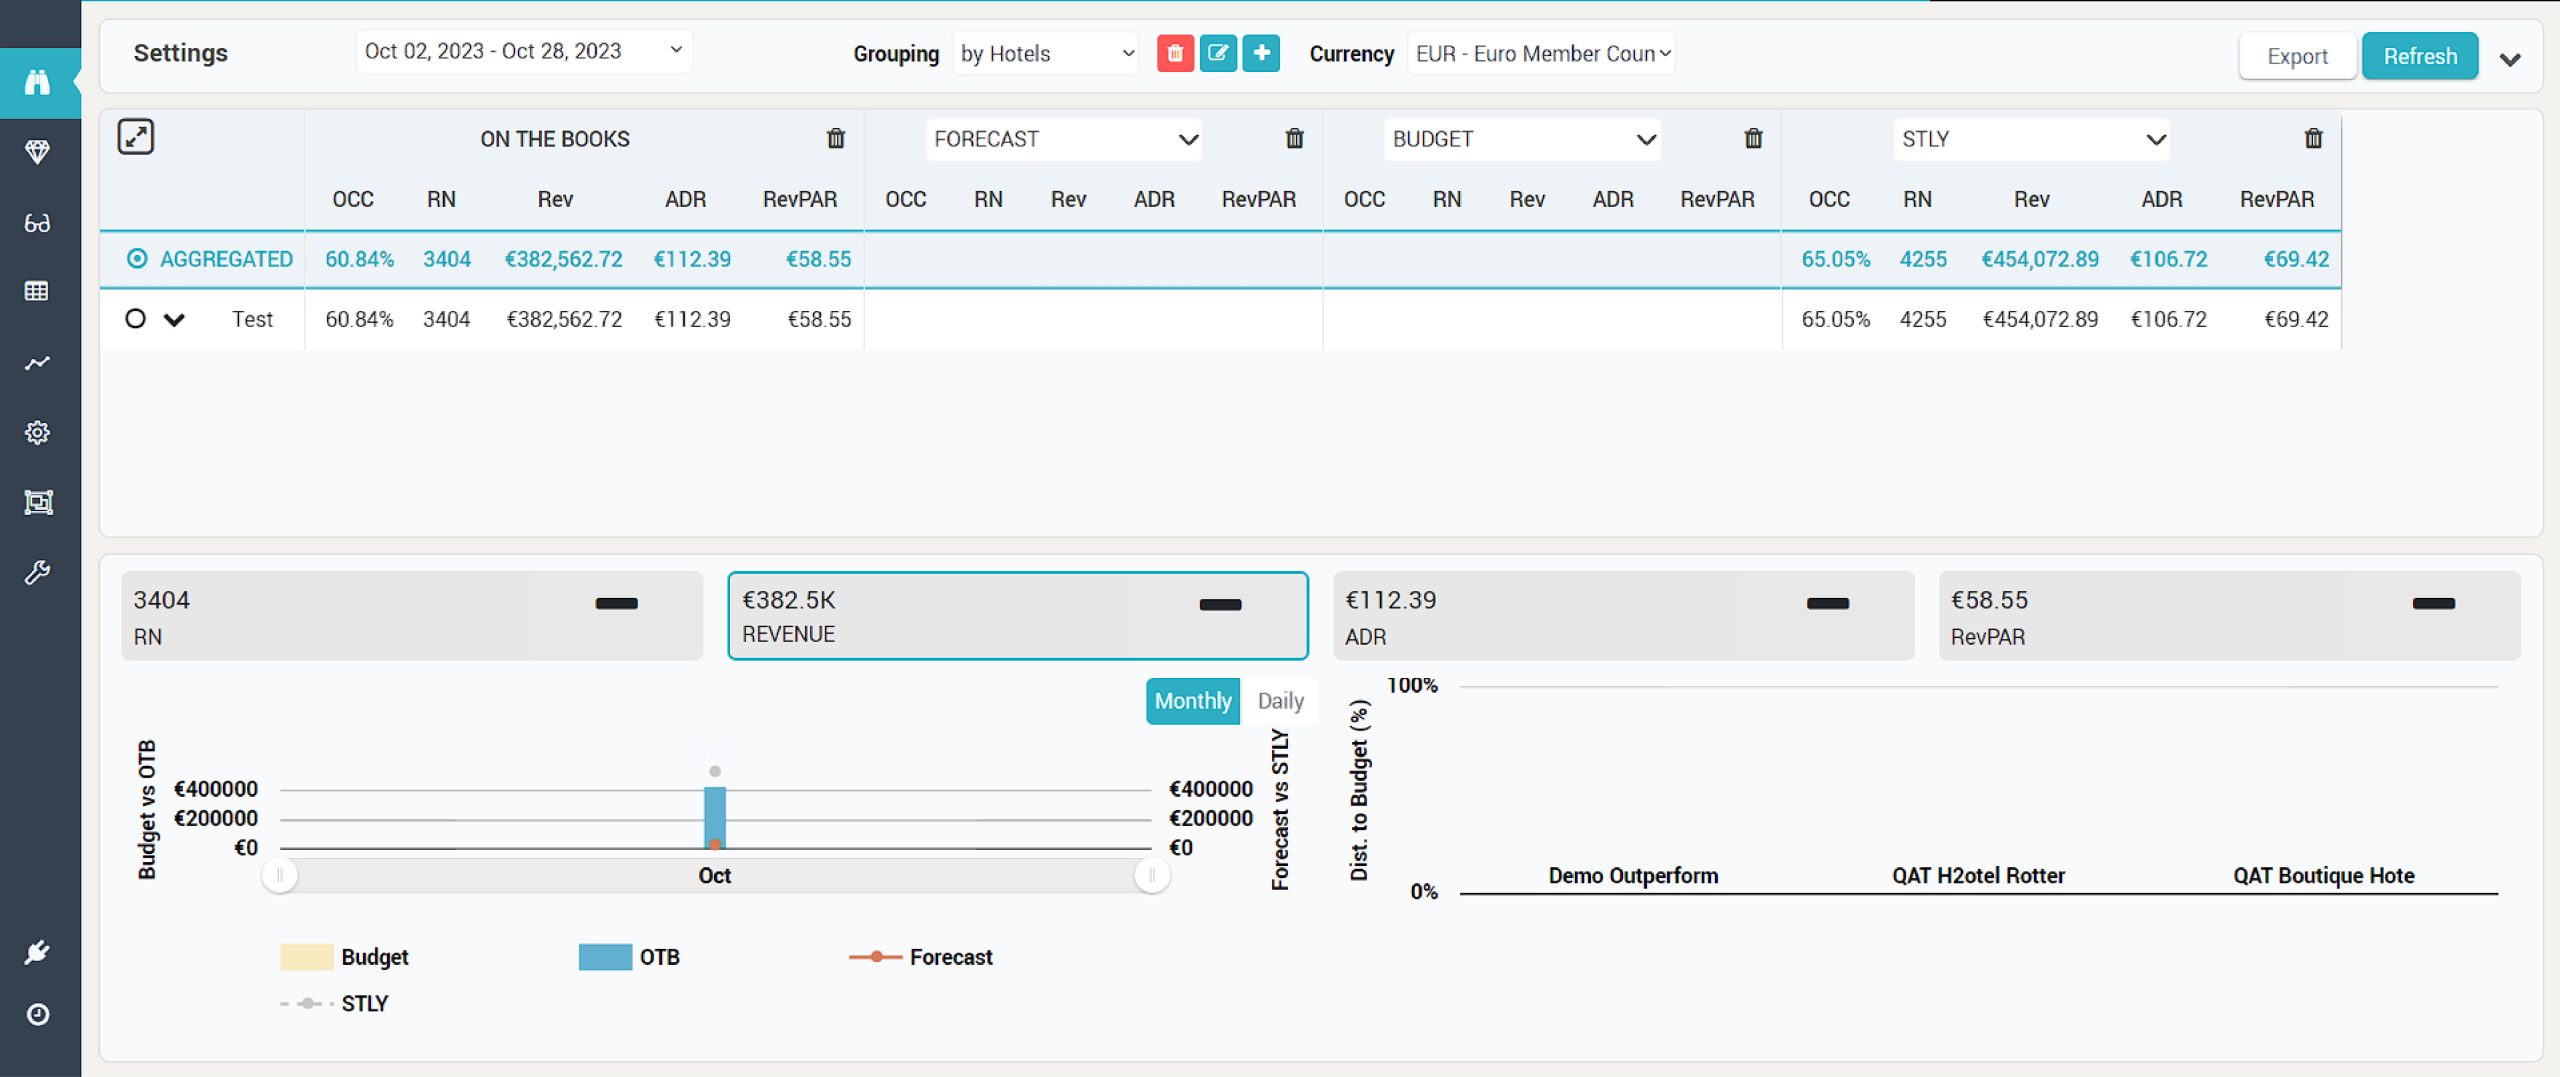
Task: Collapse the settings panel chevron
Action: pyautogui.click(x=2510, y=59)
